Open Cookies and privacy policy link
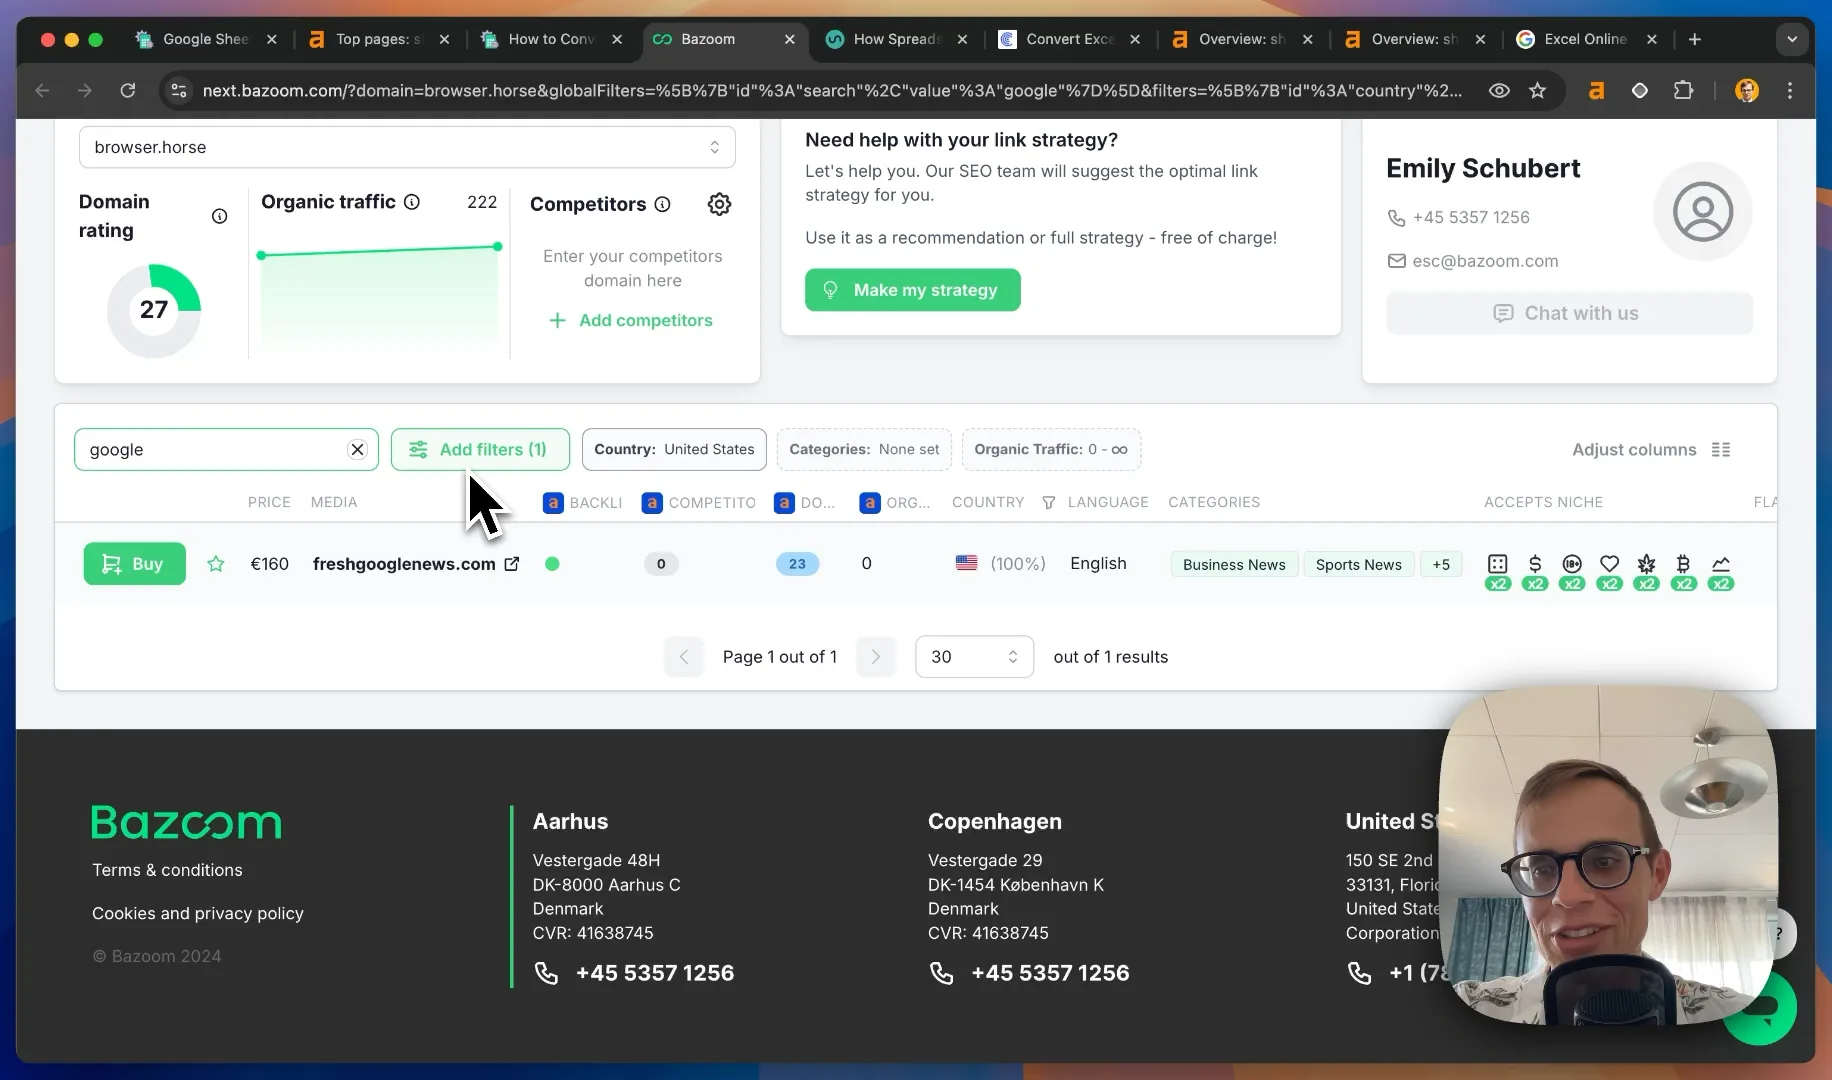Image resolution: width=1832 pixels, height=1080 pixels. [198, 913]
